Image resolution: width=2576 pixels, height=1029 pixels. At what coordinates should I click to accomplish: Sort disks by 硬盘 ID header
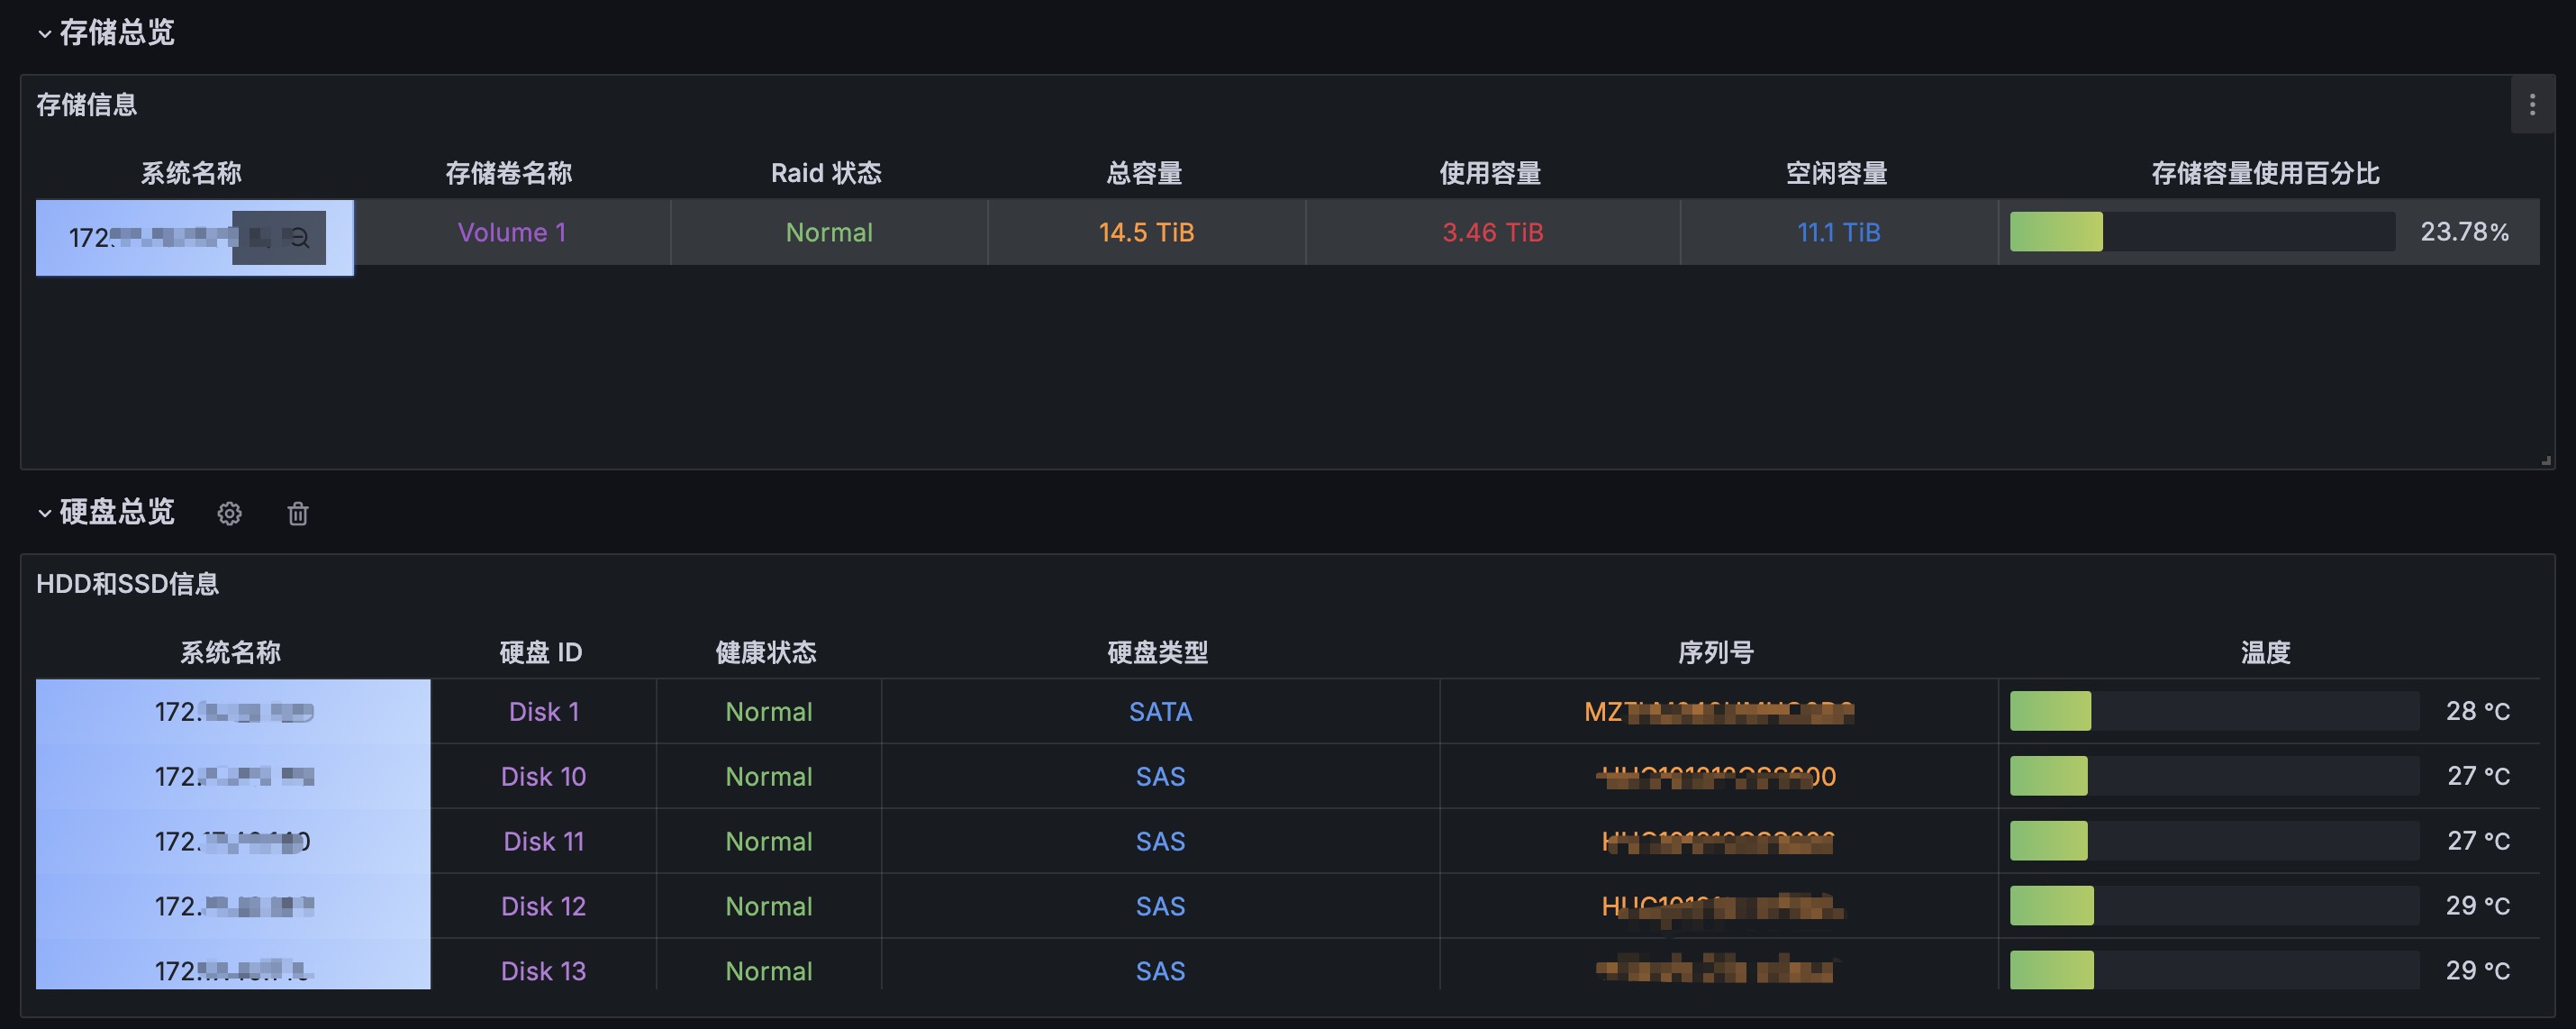pyautogui.click(x=541, y=653)
